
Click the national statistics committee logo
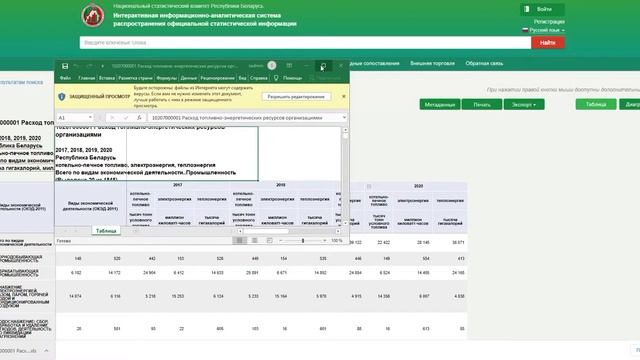93,15
